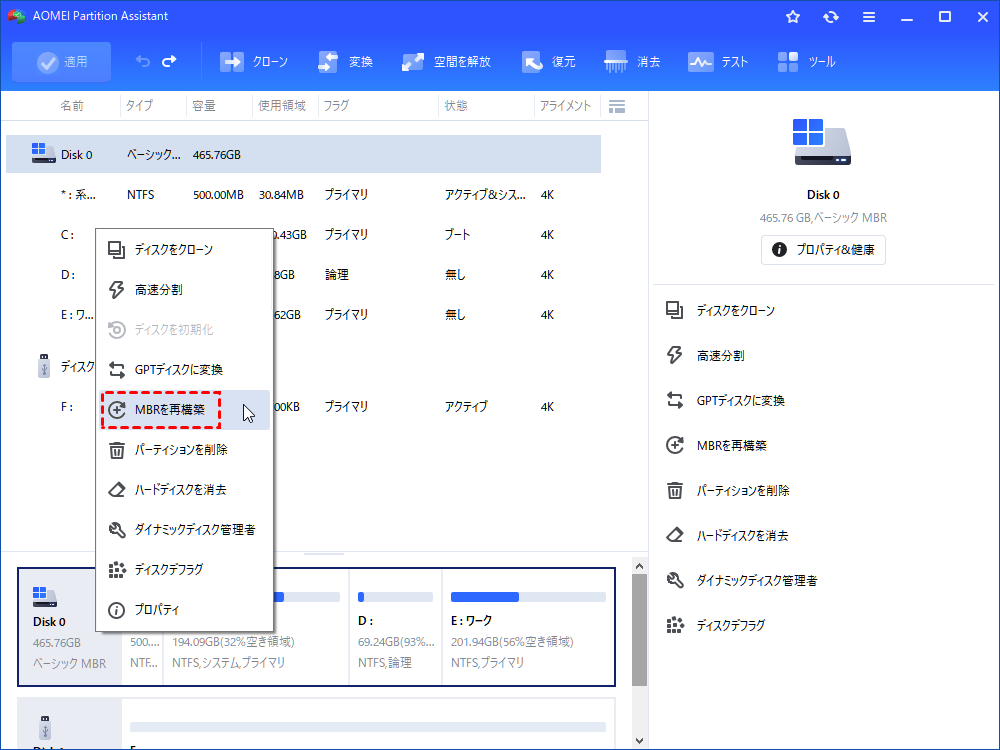
Task: Click the USB disk icon in the list
Action: (x=43, y=366)
